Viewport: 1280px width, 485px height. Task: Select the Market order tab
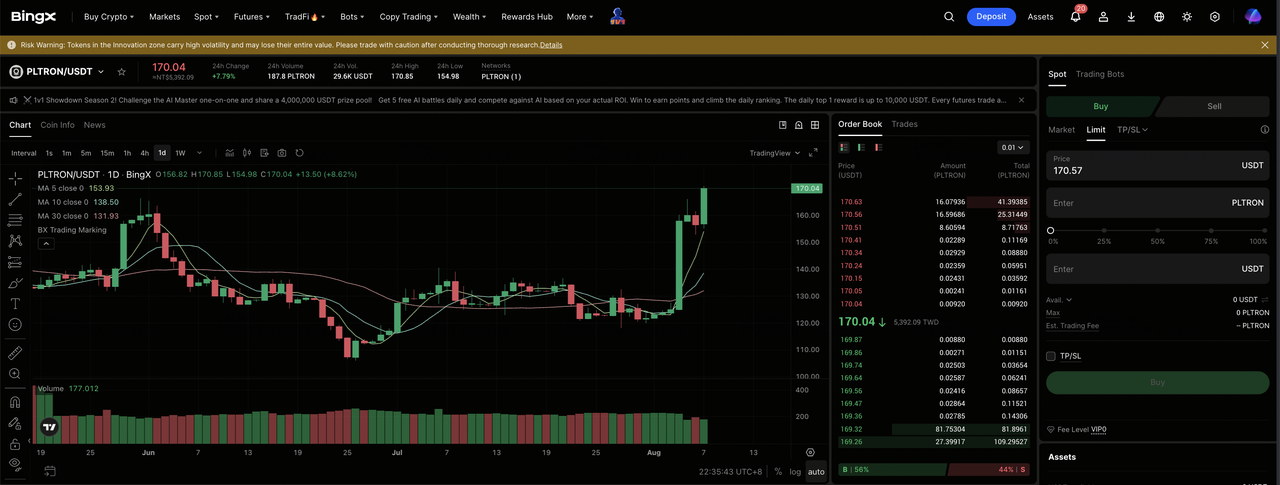coord(1061,130)
